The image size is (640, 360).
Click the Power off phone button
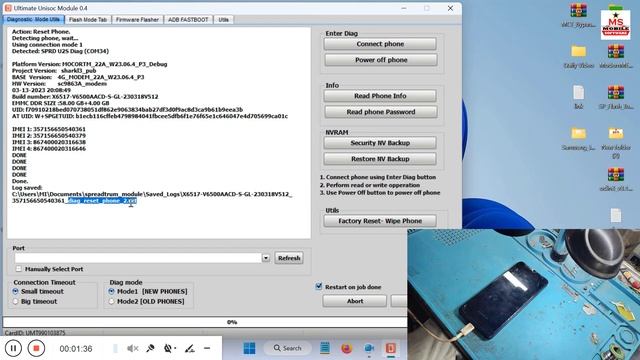381,60
